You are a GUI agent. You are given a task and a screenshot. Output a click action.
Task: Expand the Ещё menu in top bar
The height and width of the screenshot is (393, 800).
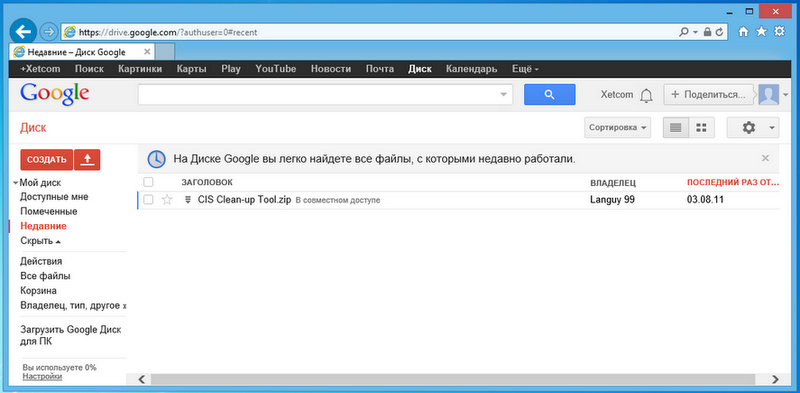[x=526, y=69]
